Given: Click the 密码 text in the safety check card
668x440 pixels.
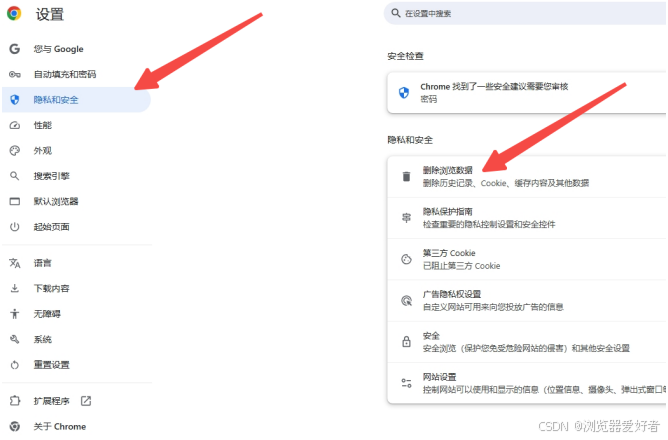Looking at the screenshot, I should (x=429, y=99).
